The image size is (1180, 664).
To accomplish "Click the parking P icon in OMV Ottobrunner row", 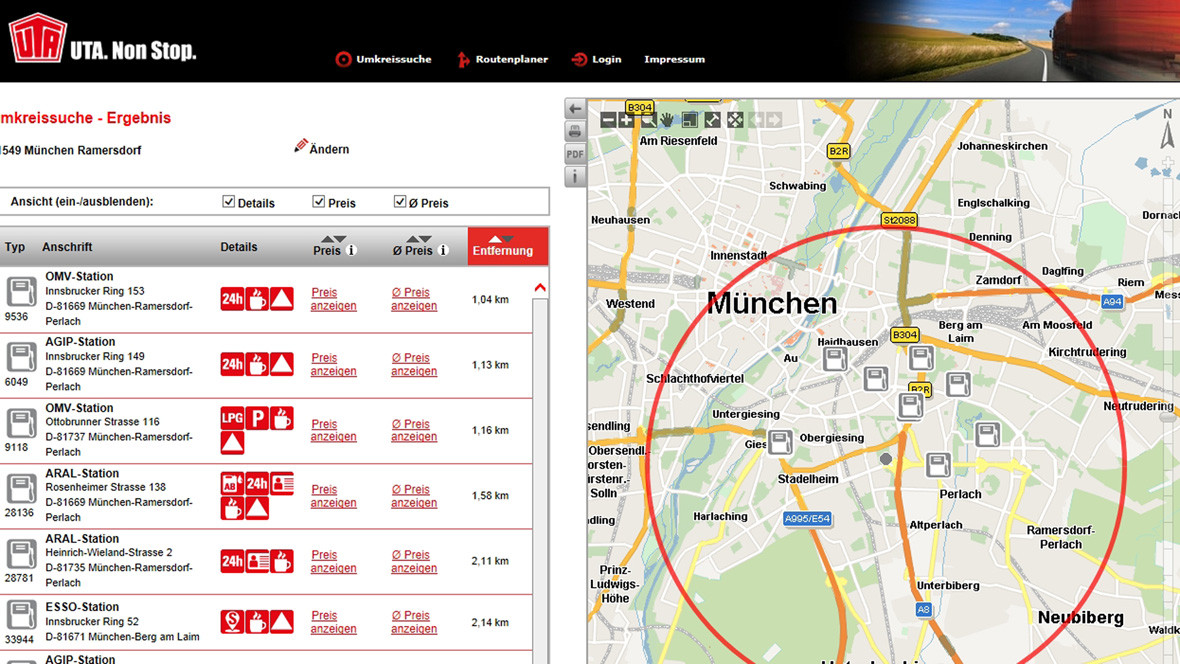I will pyautogui.click(x=257, y=418).
